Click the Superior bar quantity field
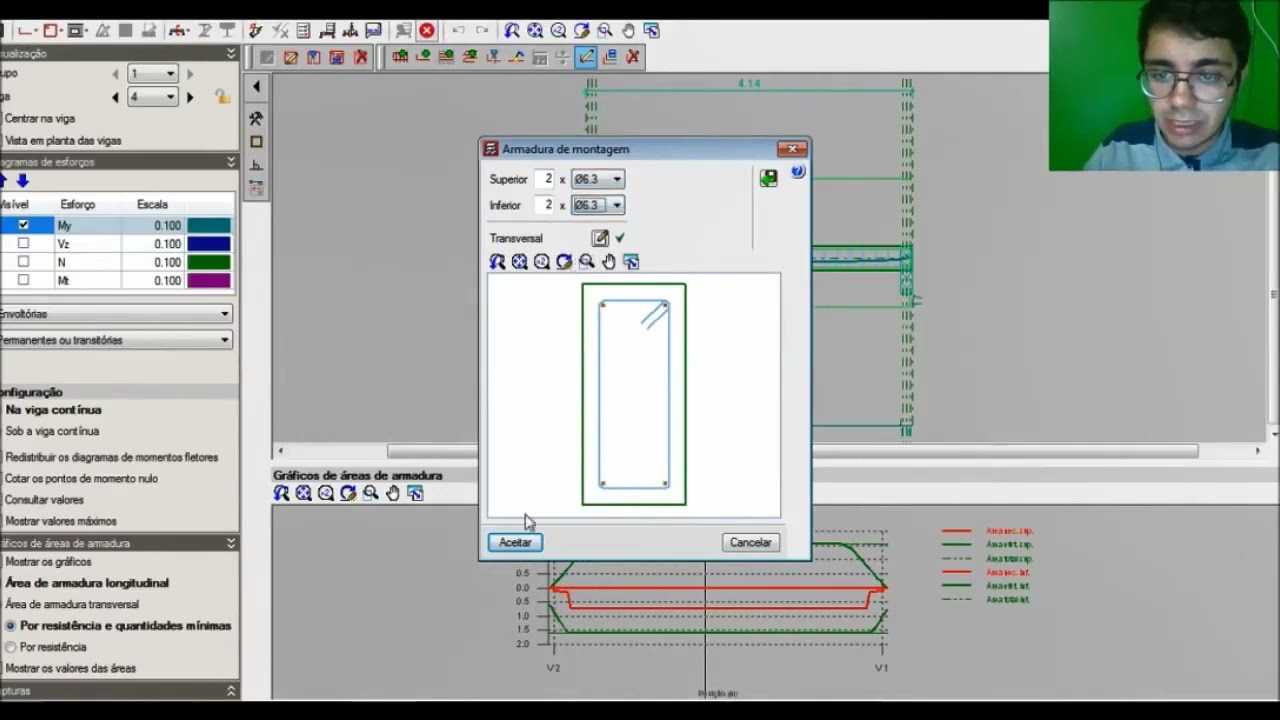This screenshot has width=1280, height=720. tap(544, 179)
